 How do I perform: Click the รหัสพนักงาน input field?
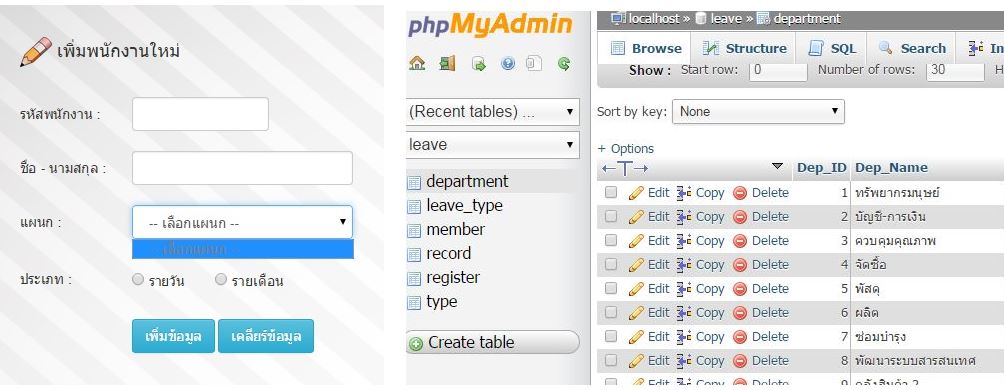coord(200,114)
